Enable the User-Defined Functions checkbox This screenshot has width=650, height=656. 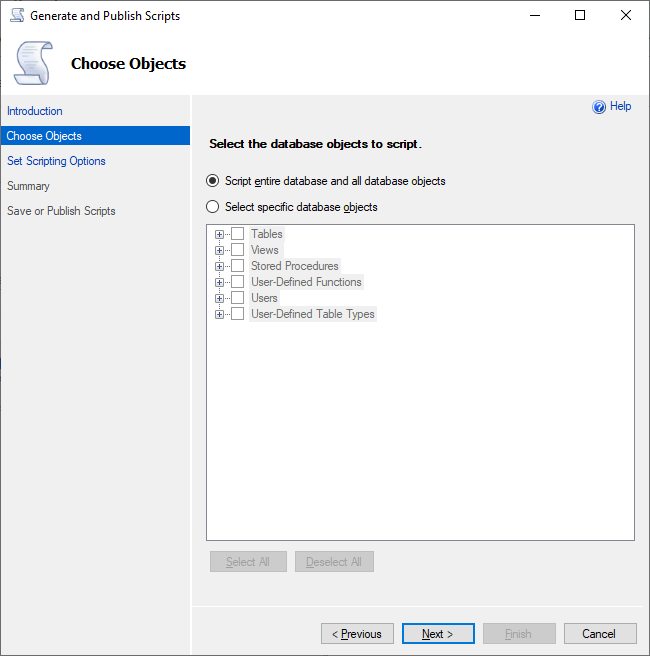(x=238, y=282)
